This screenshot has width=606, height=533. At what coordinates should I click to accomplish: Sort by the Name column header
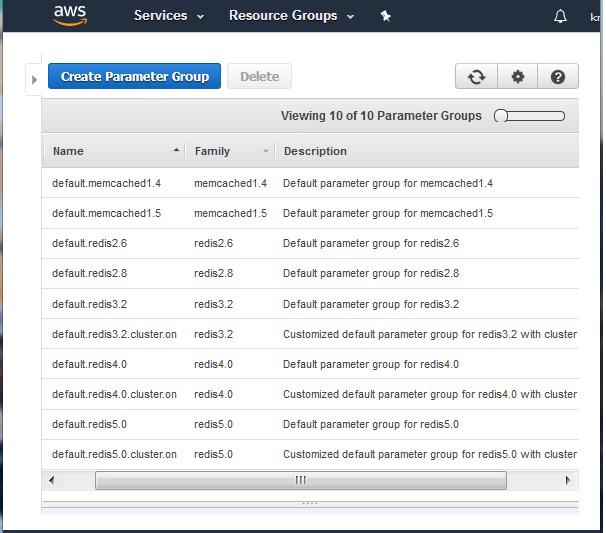point(68,151)
